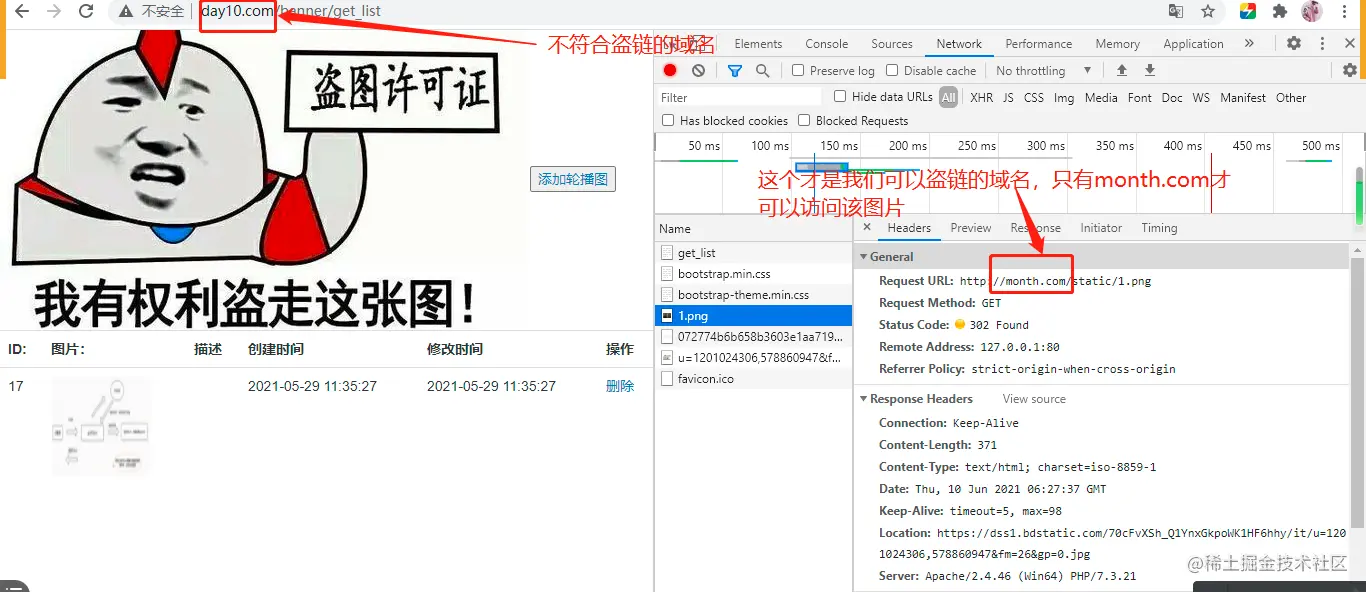Switch to the Performance tab

[1039, 44]
